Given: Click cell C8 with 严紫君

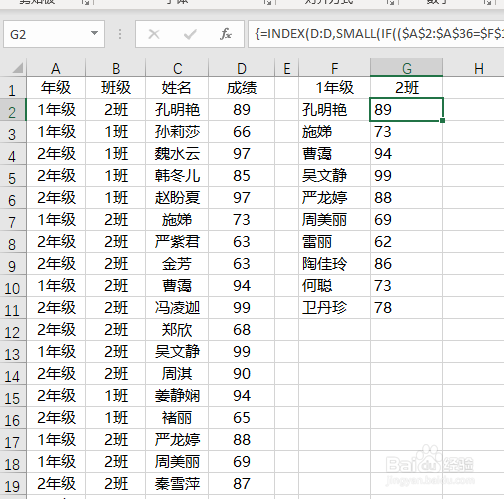Looking at the screenshot, I should tap(177, 241).
